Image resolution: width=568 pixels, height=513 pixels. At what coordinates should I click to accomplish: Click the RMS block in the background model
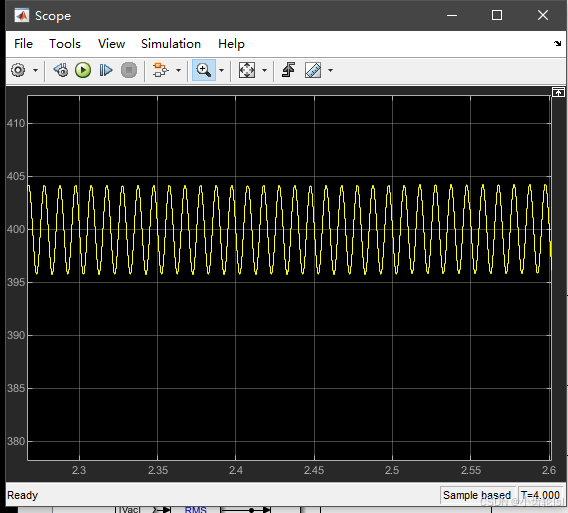(196, 509)
